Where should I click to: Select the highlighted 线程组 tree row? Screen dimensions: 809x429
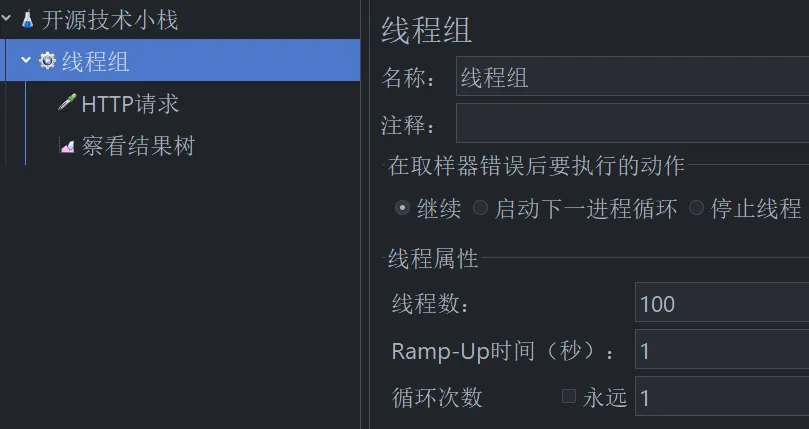pyautogui.click(x=183, y=60)
